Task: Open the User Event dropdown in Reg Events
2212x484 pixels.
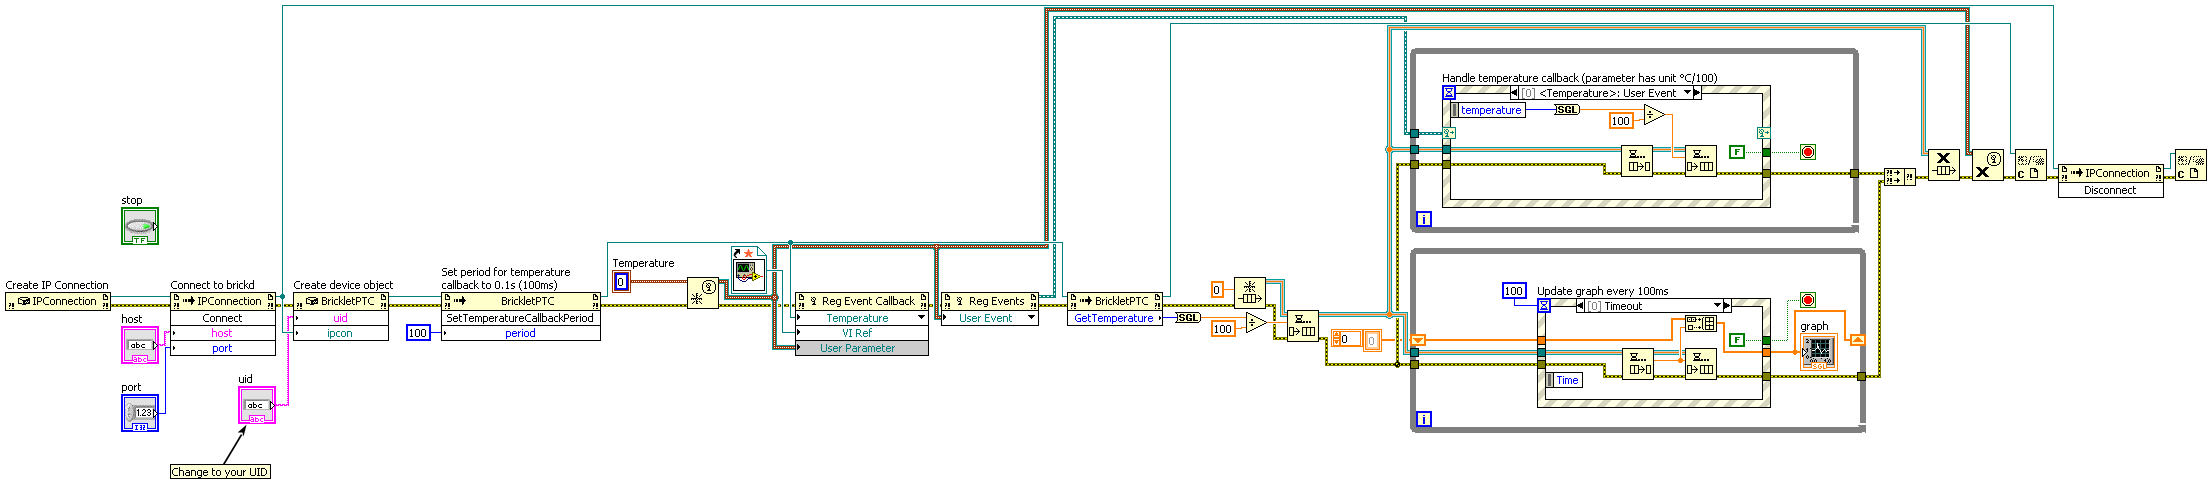Action: 1031,318
